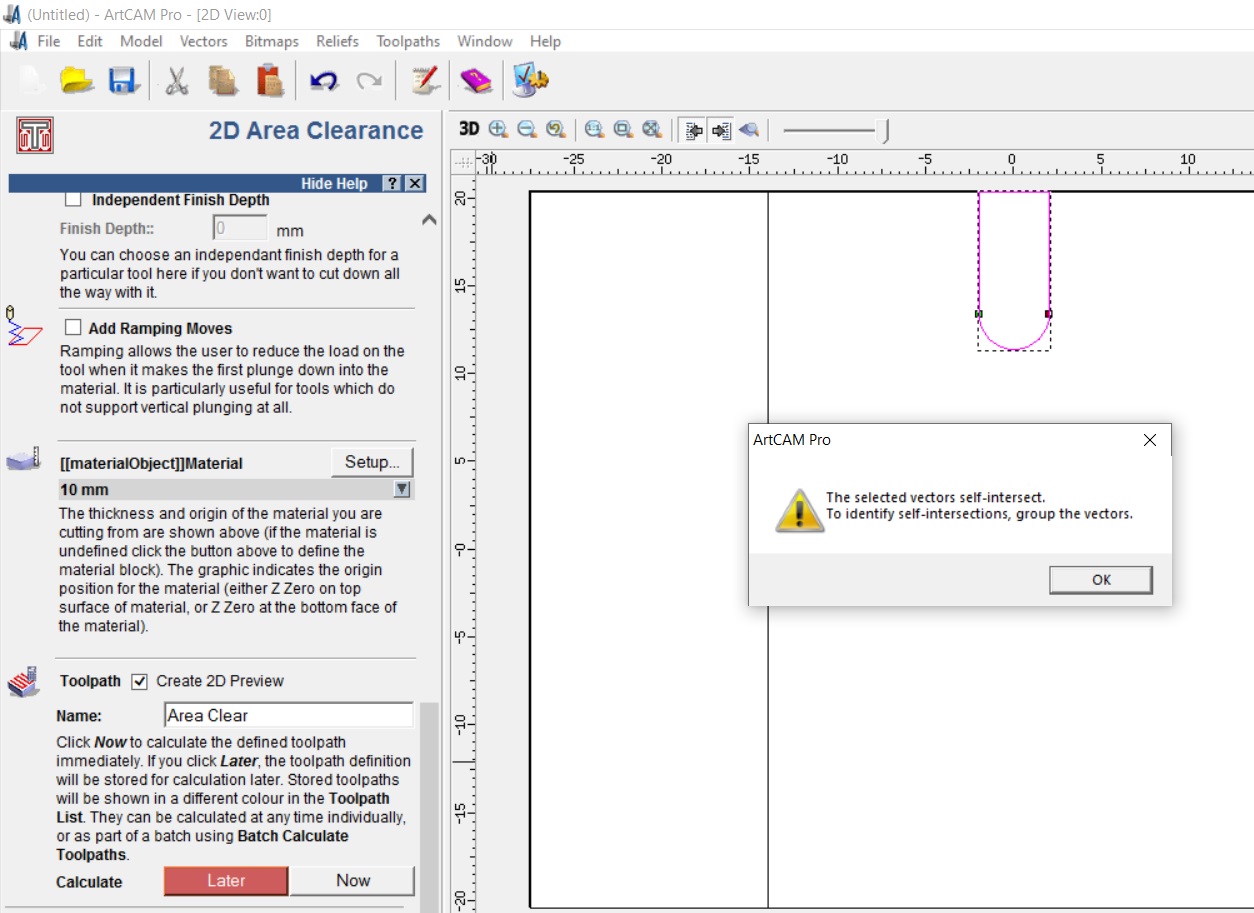
Task: Click the Hide Help link
Action: coord(334,184)
